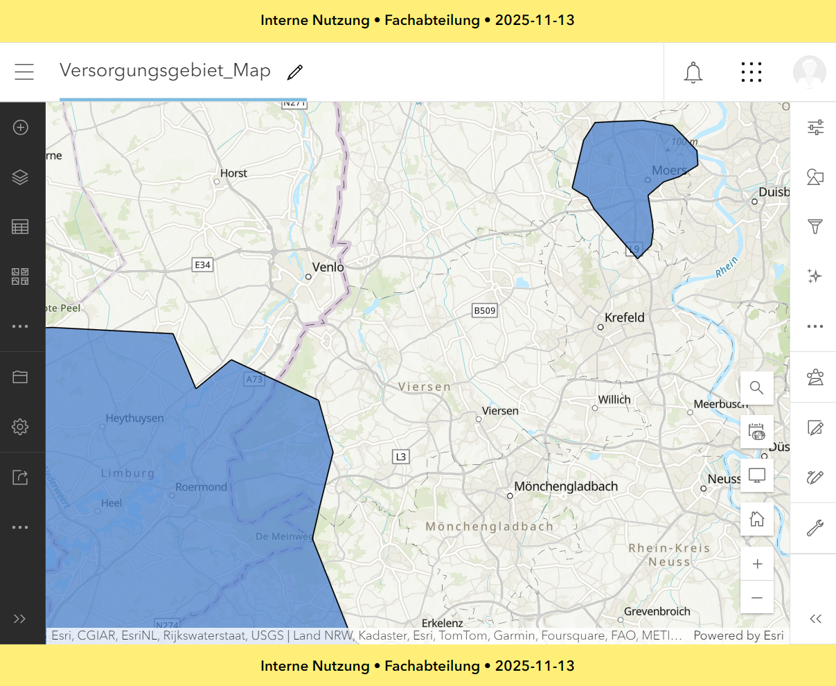Click the Powered by Esri link
This screenshot has height=686, width=836.
(x=738, y=635)
